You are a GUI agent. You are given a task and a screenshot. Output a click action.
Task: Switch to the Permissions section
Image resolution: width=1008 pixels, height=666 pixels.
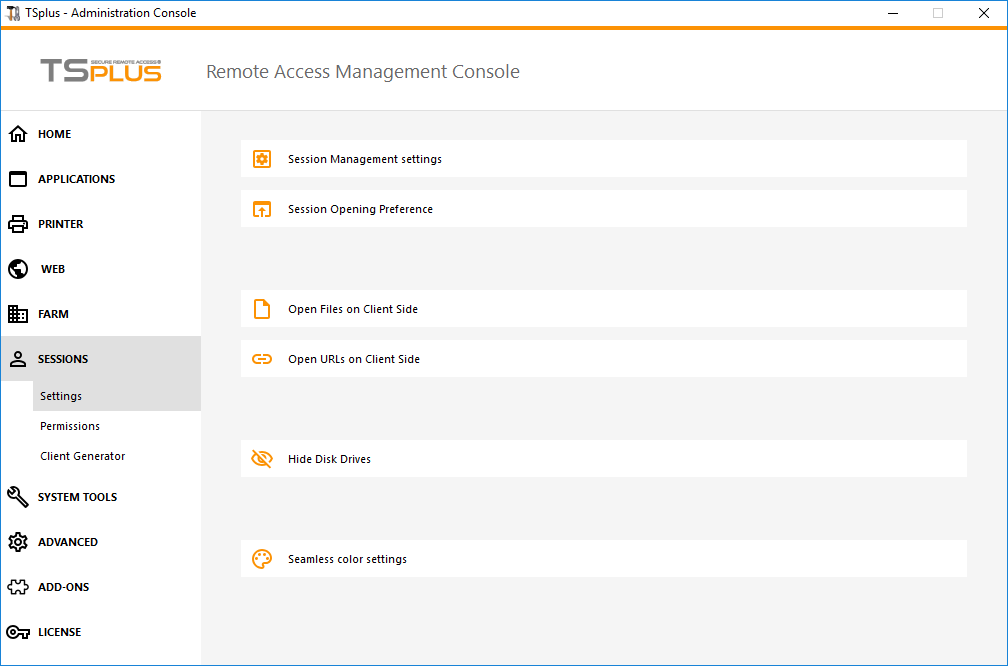tap(69, 425)
